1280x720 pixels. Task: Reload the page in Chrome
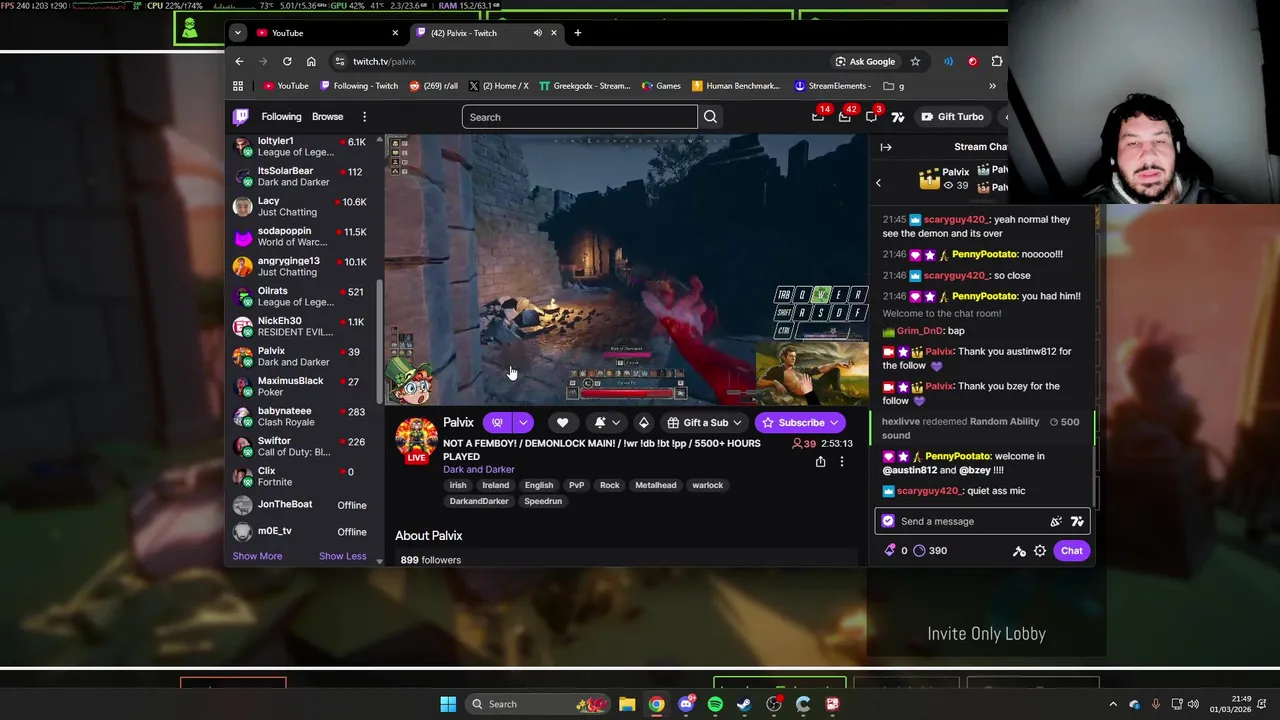[x=287, y=61]
